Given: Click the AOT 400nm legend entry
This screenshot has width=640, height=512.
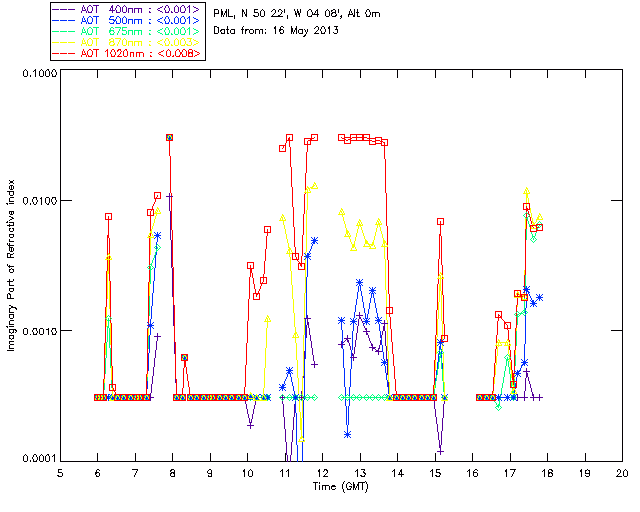Looking at the screenshot, I should [x=127, y=9].
